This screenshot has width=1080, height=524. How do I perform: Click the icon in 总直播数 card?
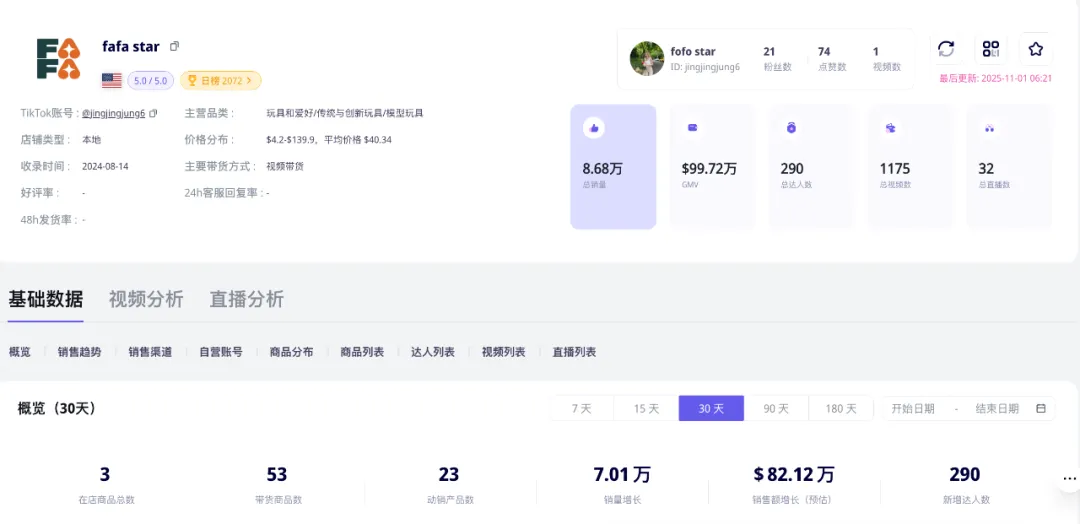990,127
